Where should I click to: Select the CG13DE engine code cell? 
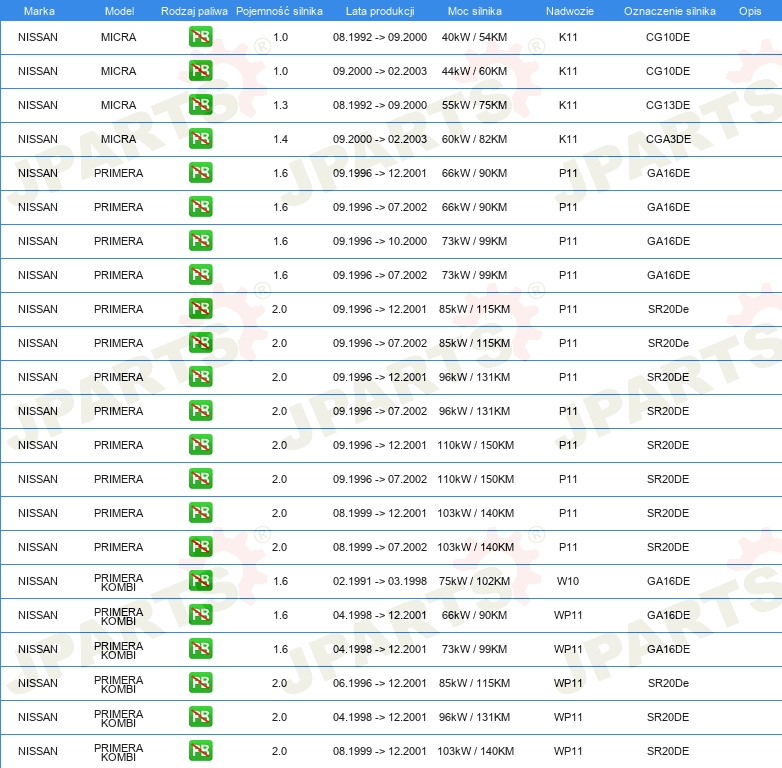click(668, 105)
